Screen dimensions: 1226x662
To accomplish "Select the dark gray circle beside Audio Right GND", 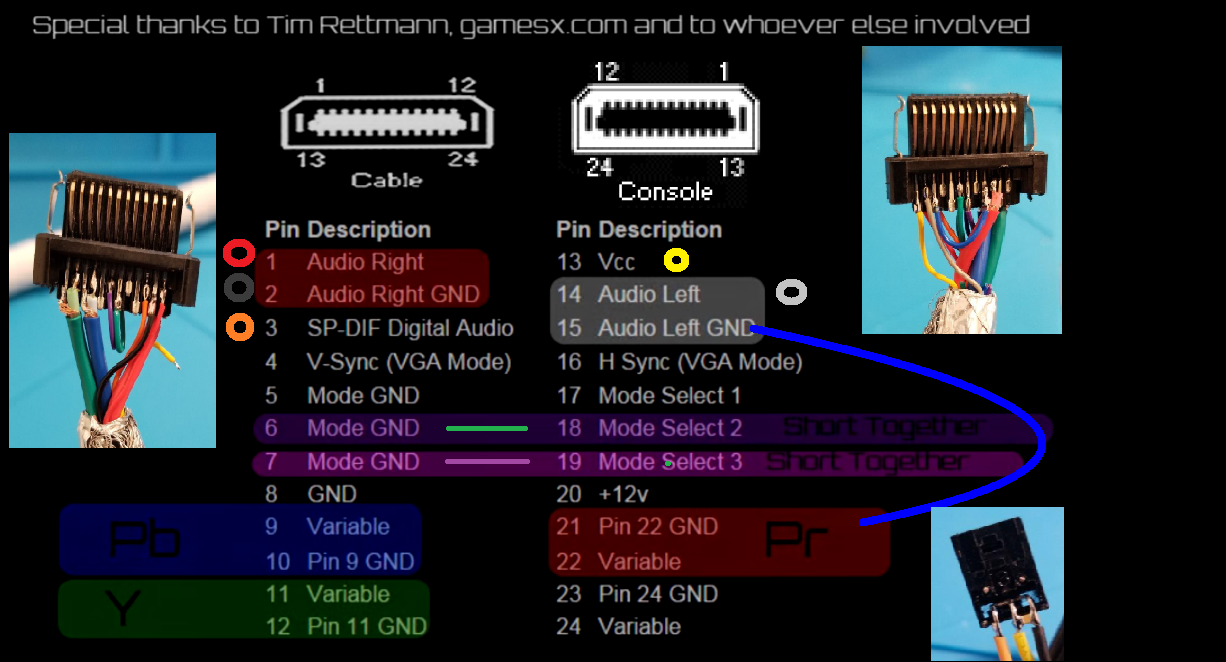I will tap(239, 288).
